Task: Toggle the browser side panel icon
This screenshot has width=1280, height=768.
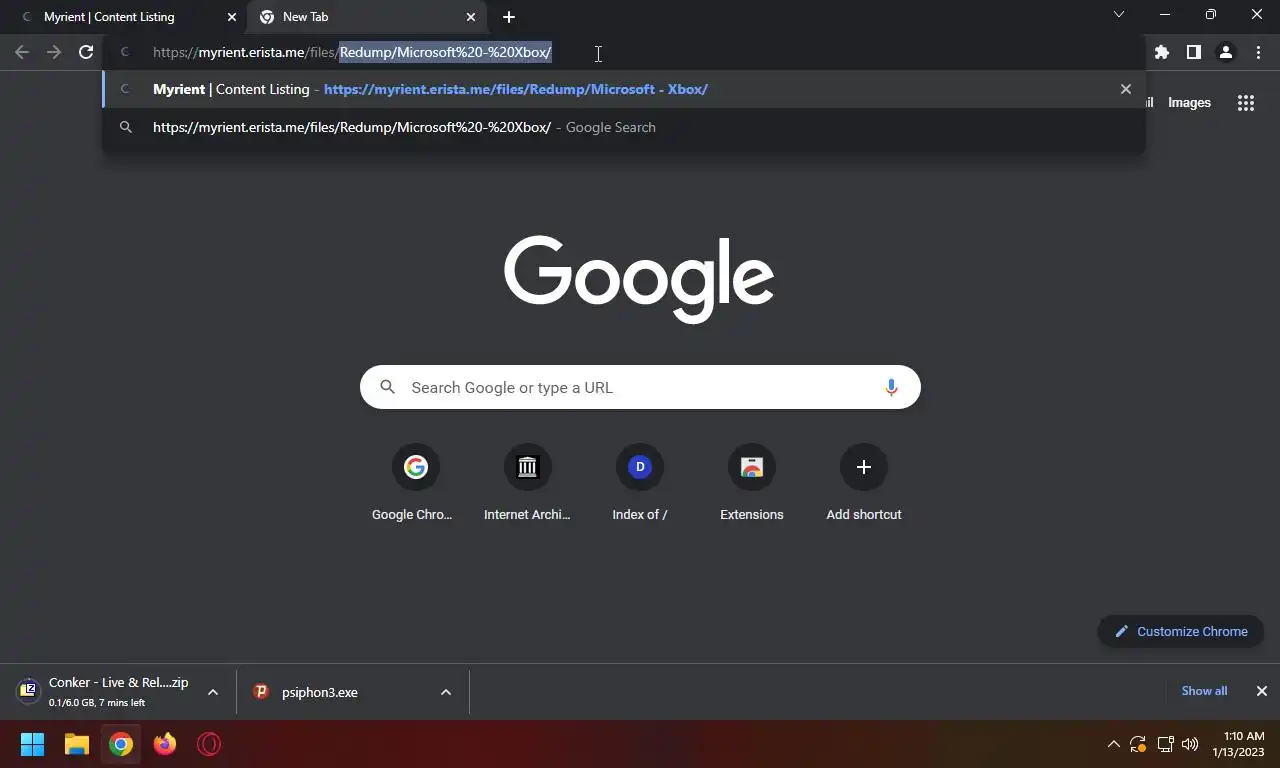Action: pos(1194,52)
